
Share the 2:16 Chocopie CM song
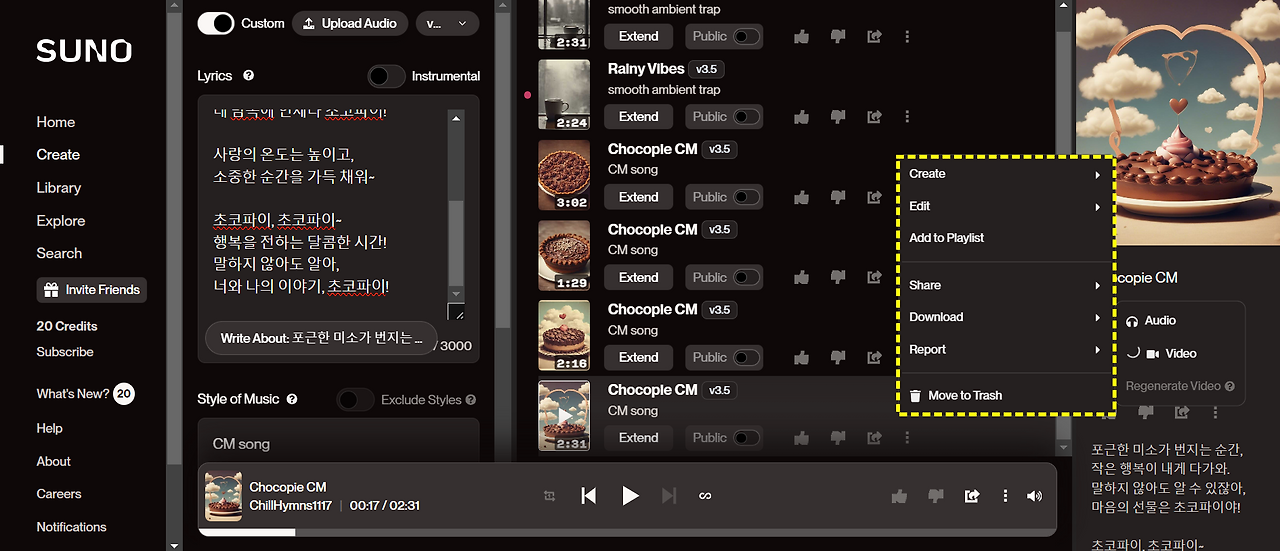874,357
